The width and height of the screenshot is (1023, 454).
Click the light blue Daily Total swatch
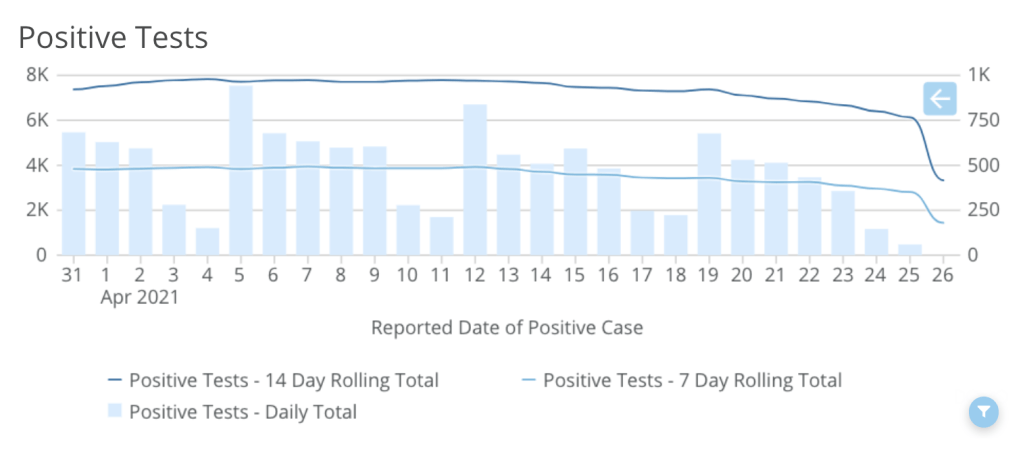click(114, 411)
